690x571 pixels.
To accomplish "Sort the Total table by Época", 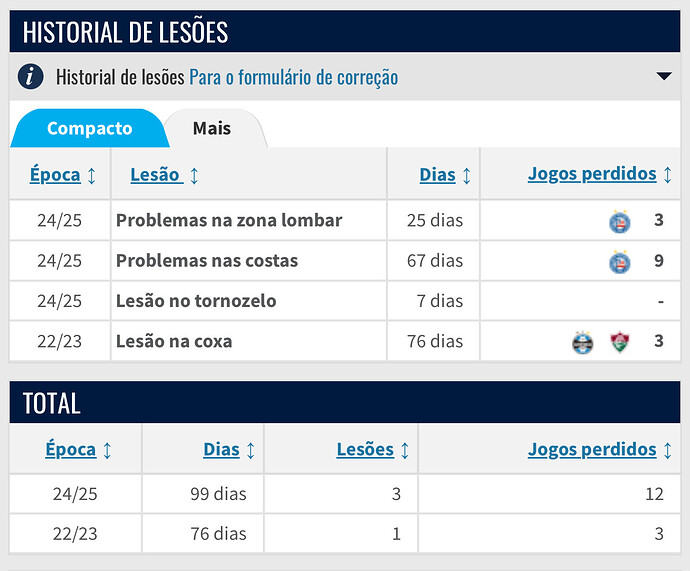I will pos(70,450).
